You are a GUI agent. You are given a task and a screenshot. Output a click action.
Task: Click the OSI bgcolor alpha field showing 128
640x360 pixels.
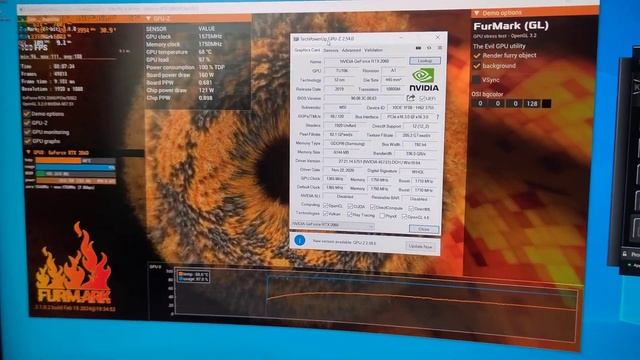point(532,104)
